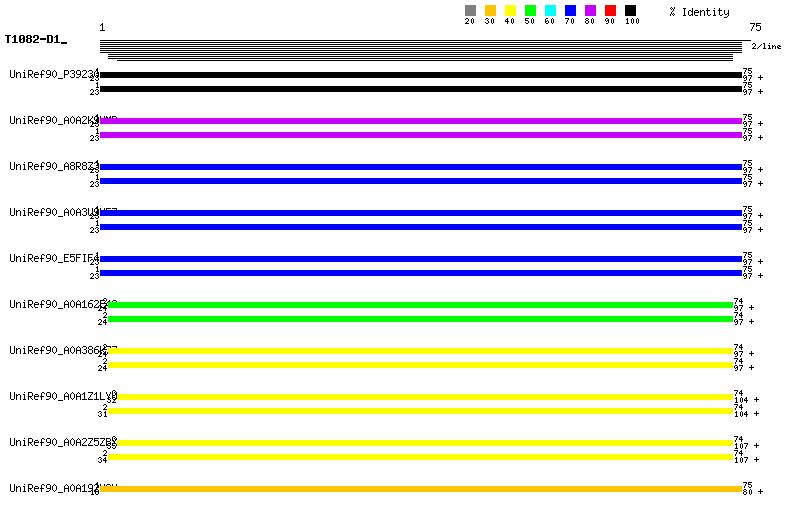Select the upper green alignment bar
The width and height of the screenshot is (800, 506).
coord(420,305)
